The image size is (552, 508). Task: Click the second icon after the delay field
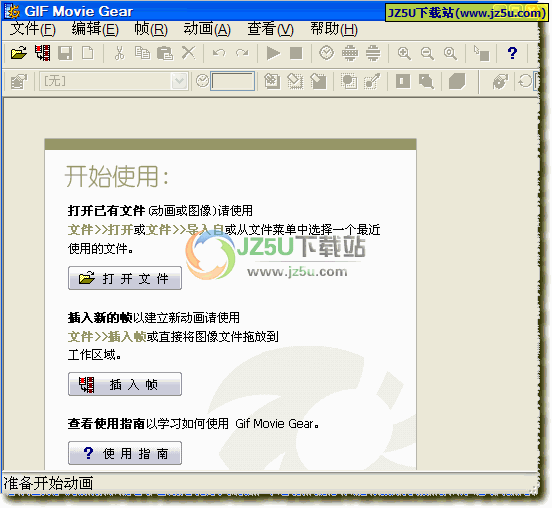(295, 81)
